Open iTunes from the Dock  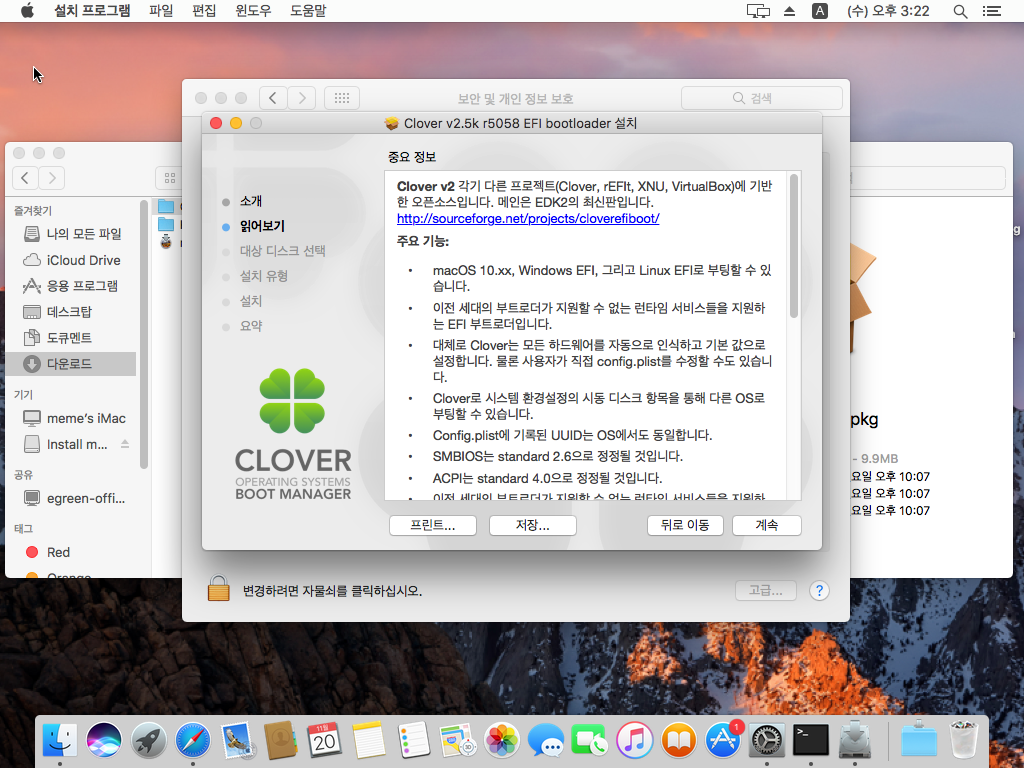[634, 741]
